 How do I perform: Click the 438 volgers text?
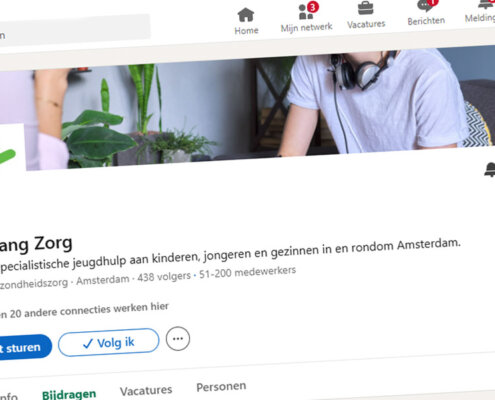[x=164, y=276]
